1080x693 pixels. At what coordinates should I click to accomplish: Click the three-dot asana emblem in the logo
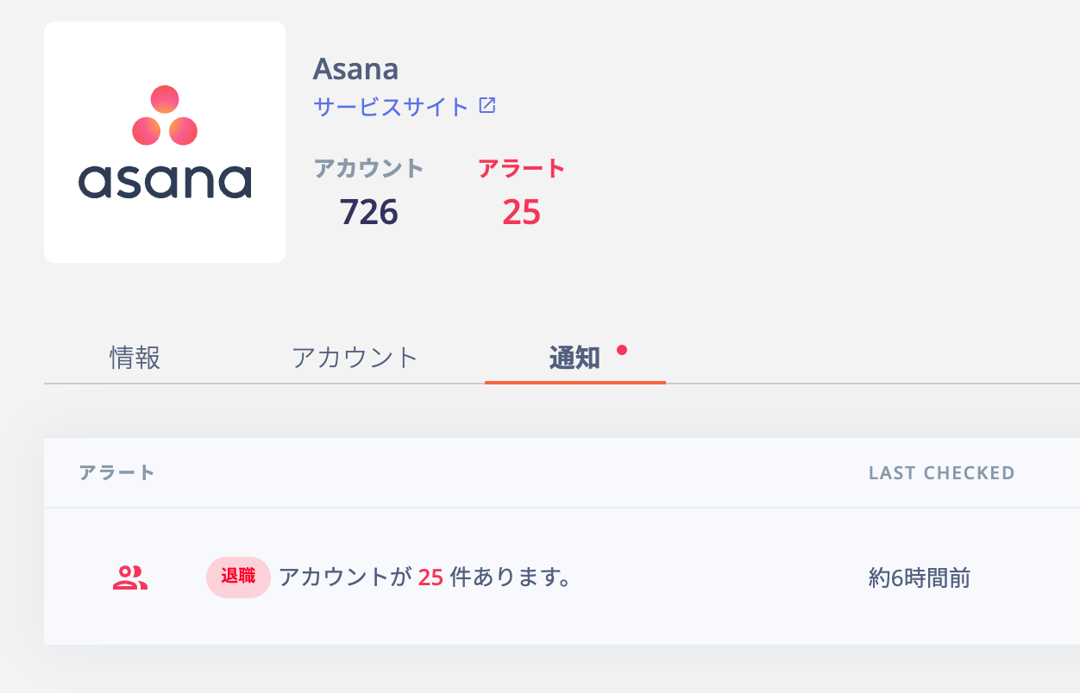point(165,116)
